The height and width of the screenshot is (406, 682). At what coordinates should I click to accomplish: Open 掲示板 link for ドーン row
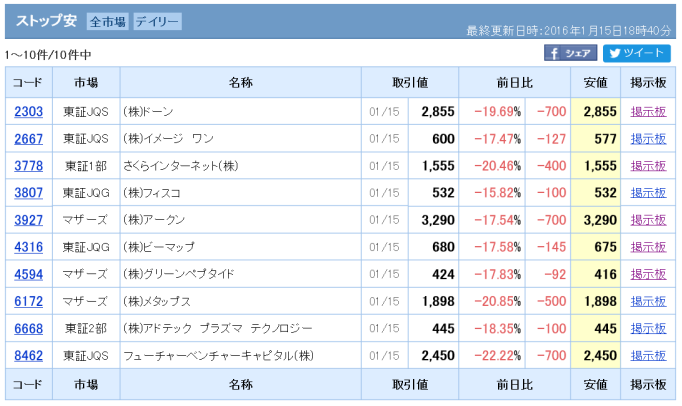click(648, 111)
